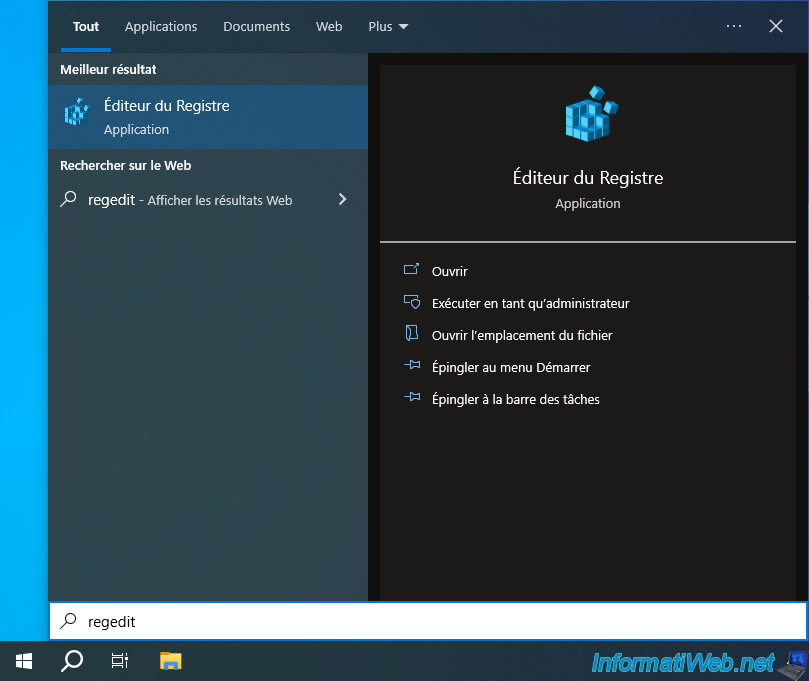
Task: Open the three-dot options menu
Action: click(x=734, y=27)
